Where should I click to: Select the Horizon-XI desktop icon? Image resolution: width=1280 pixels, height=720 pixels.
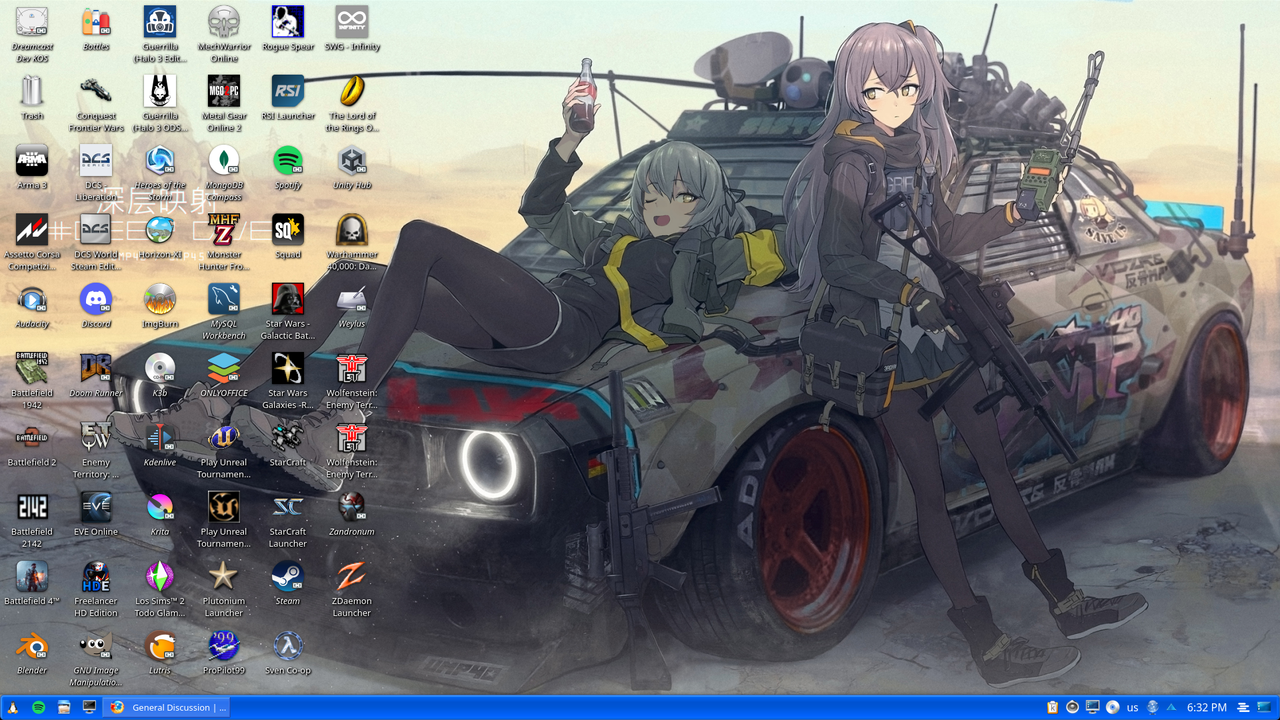tap(160, 229)
